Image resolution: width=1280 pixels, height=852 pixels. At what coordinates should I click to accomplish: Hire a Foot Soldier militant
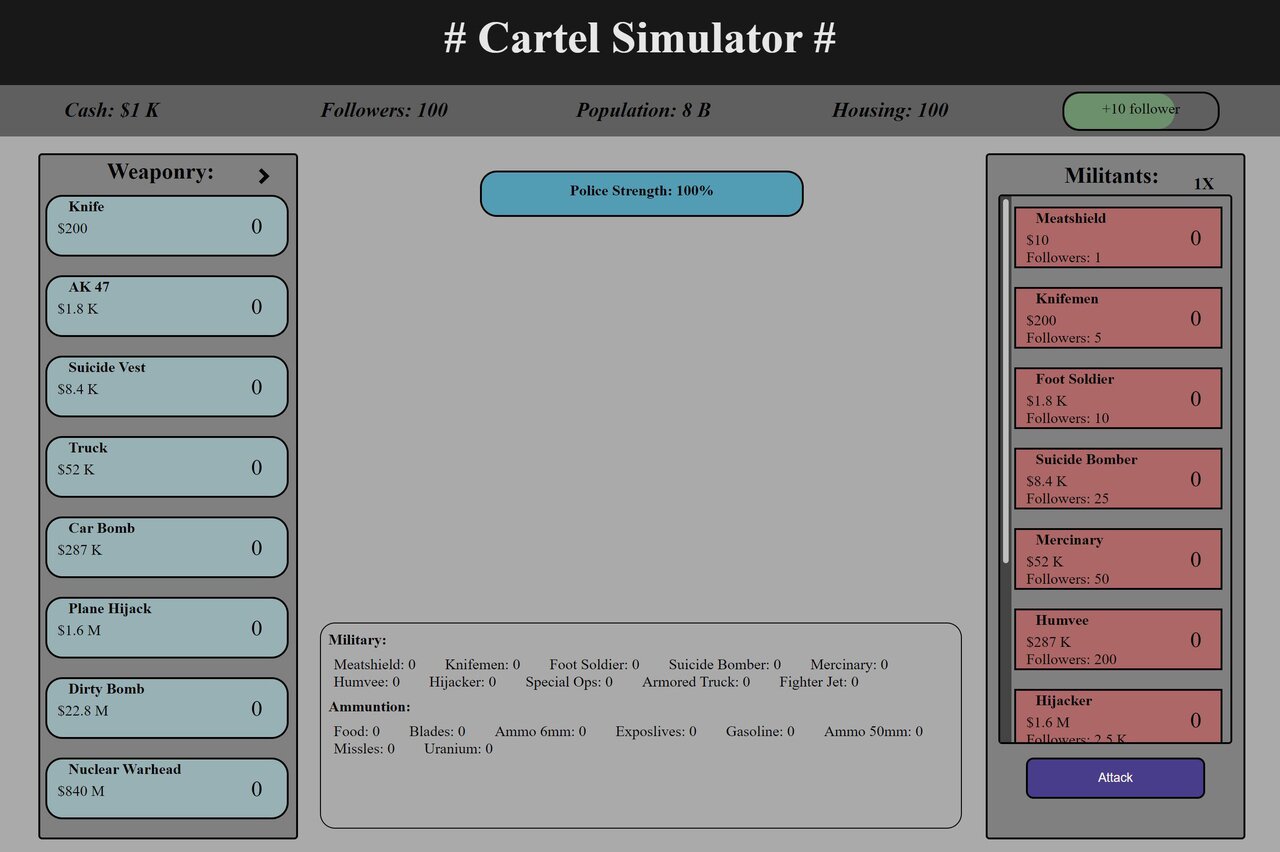[1117, 398]
